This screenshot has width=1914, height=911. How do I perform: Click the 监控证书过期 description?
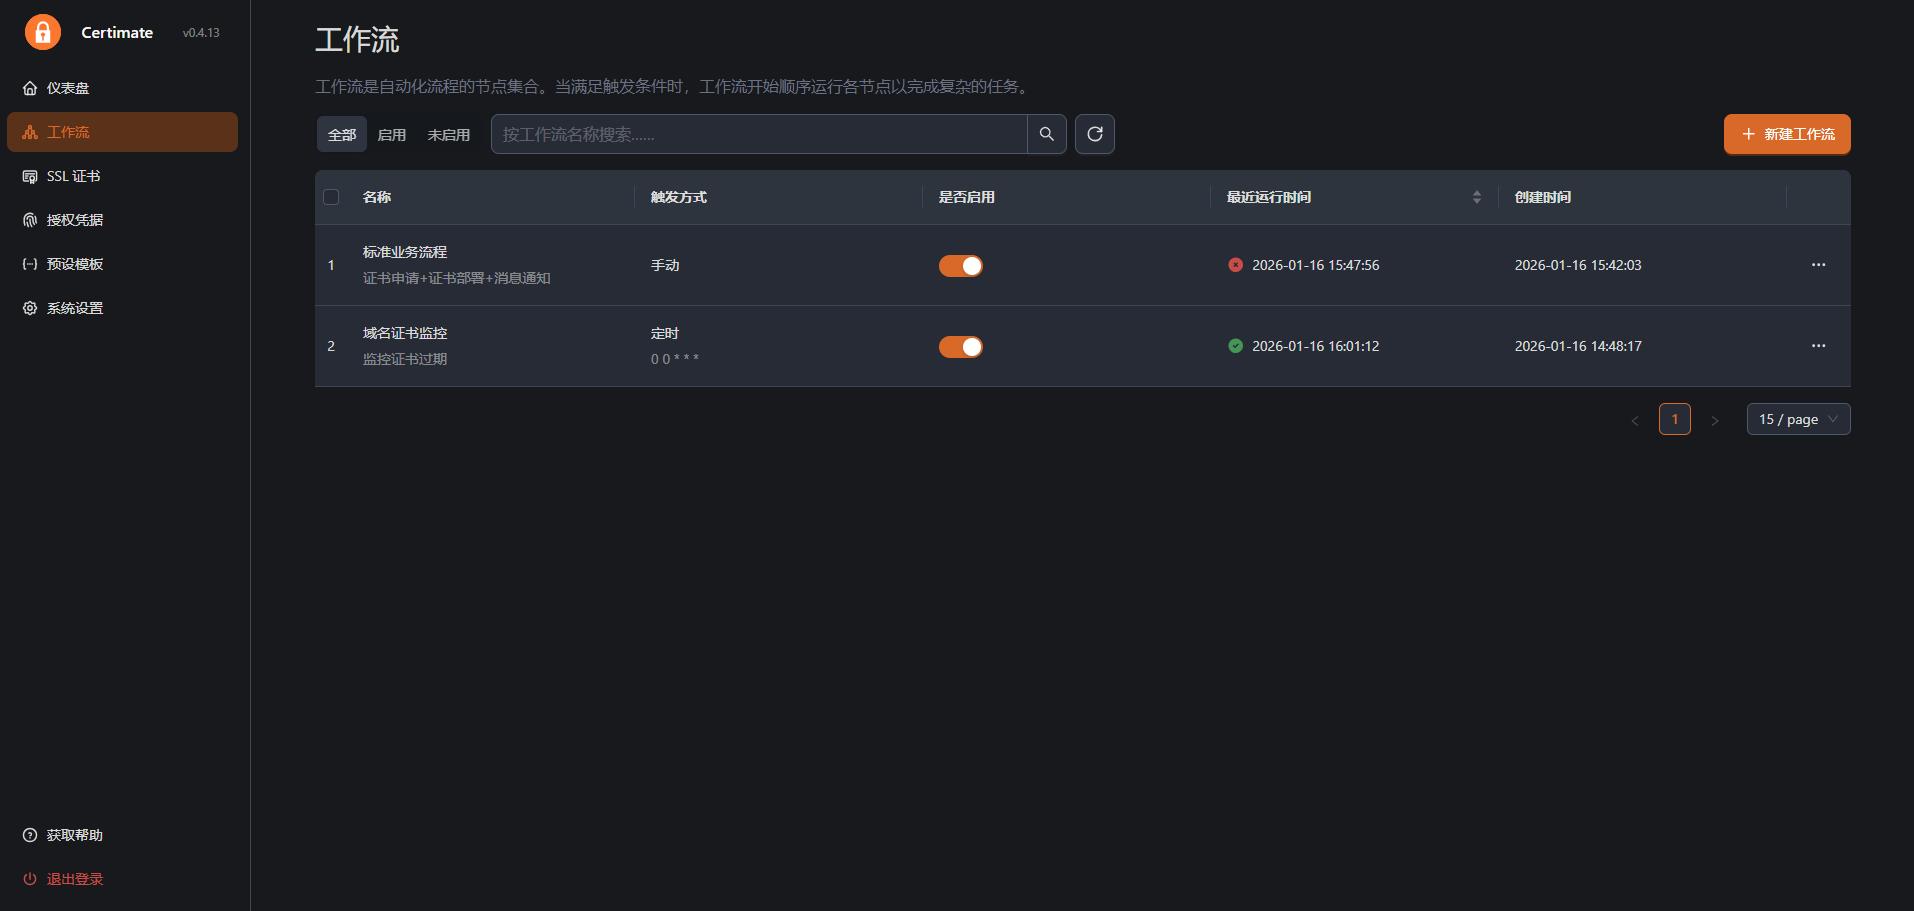click(405, 359)
